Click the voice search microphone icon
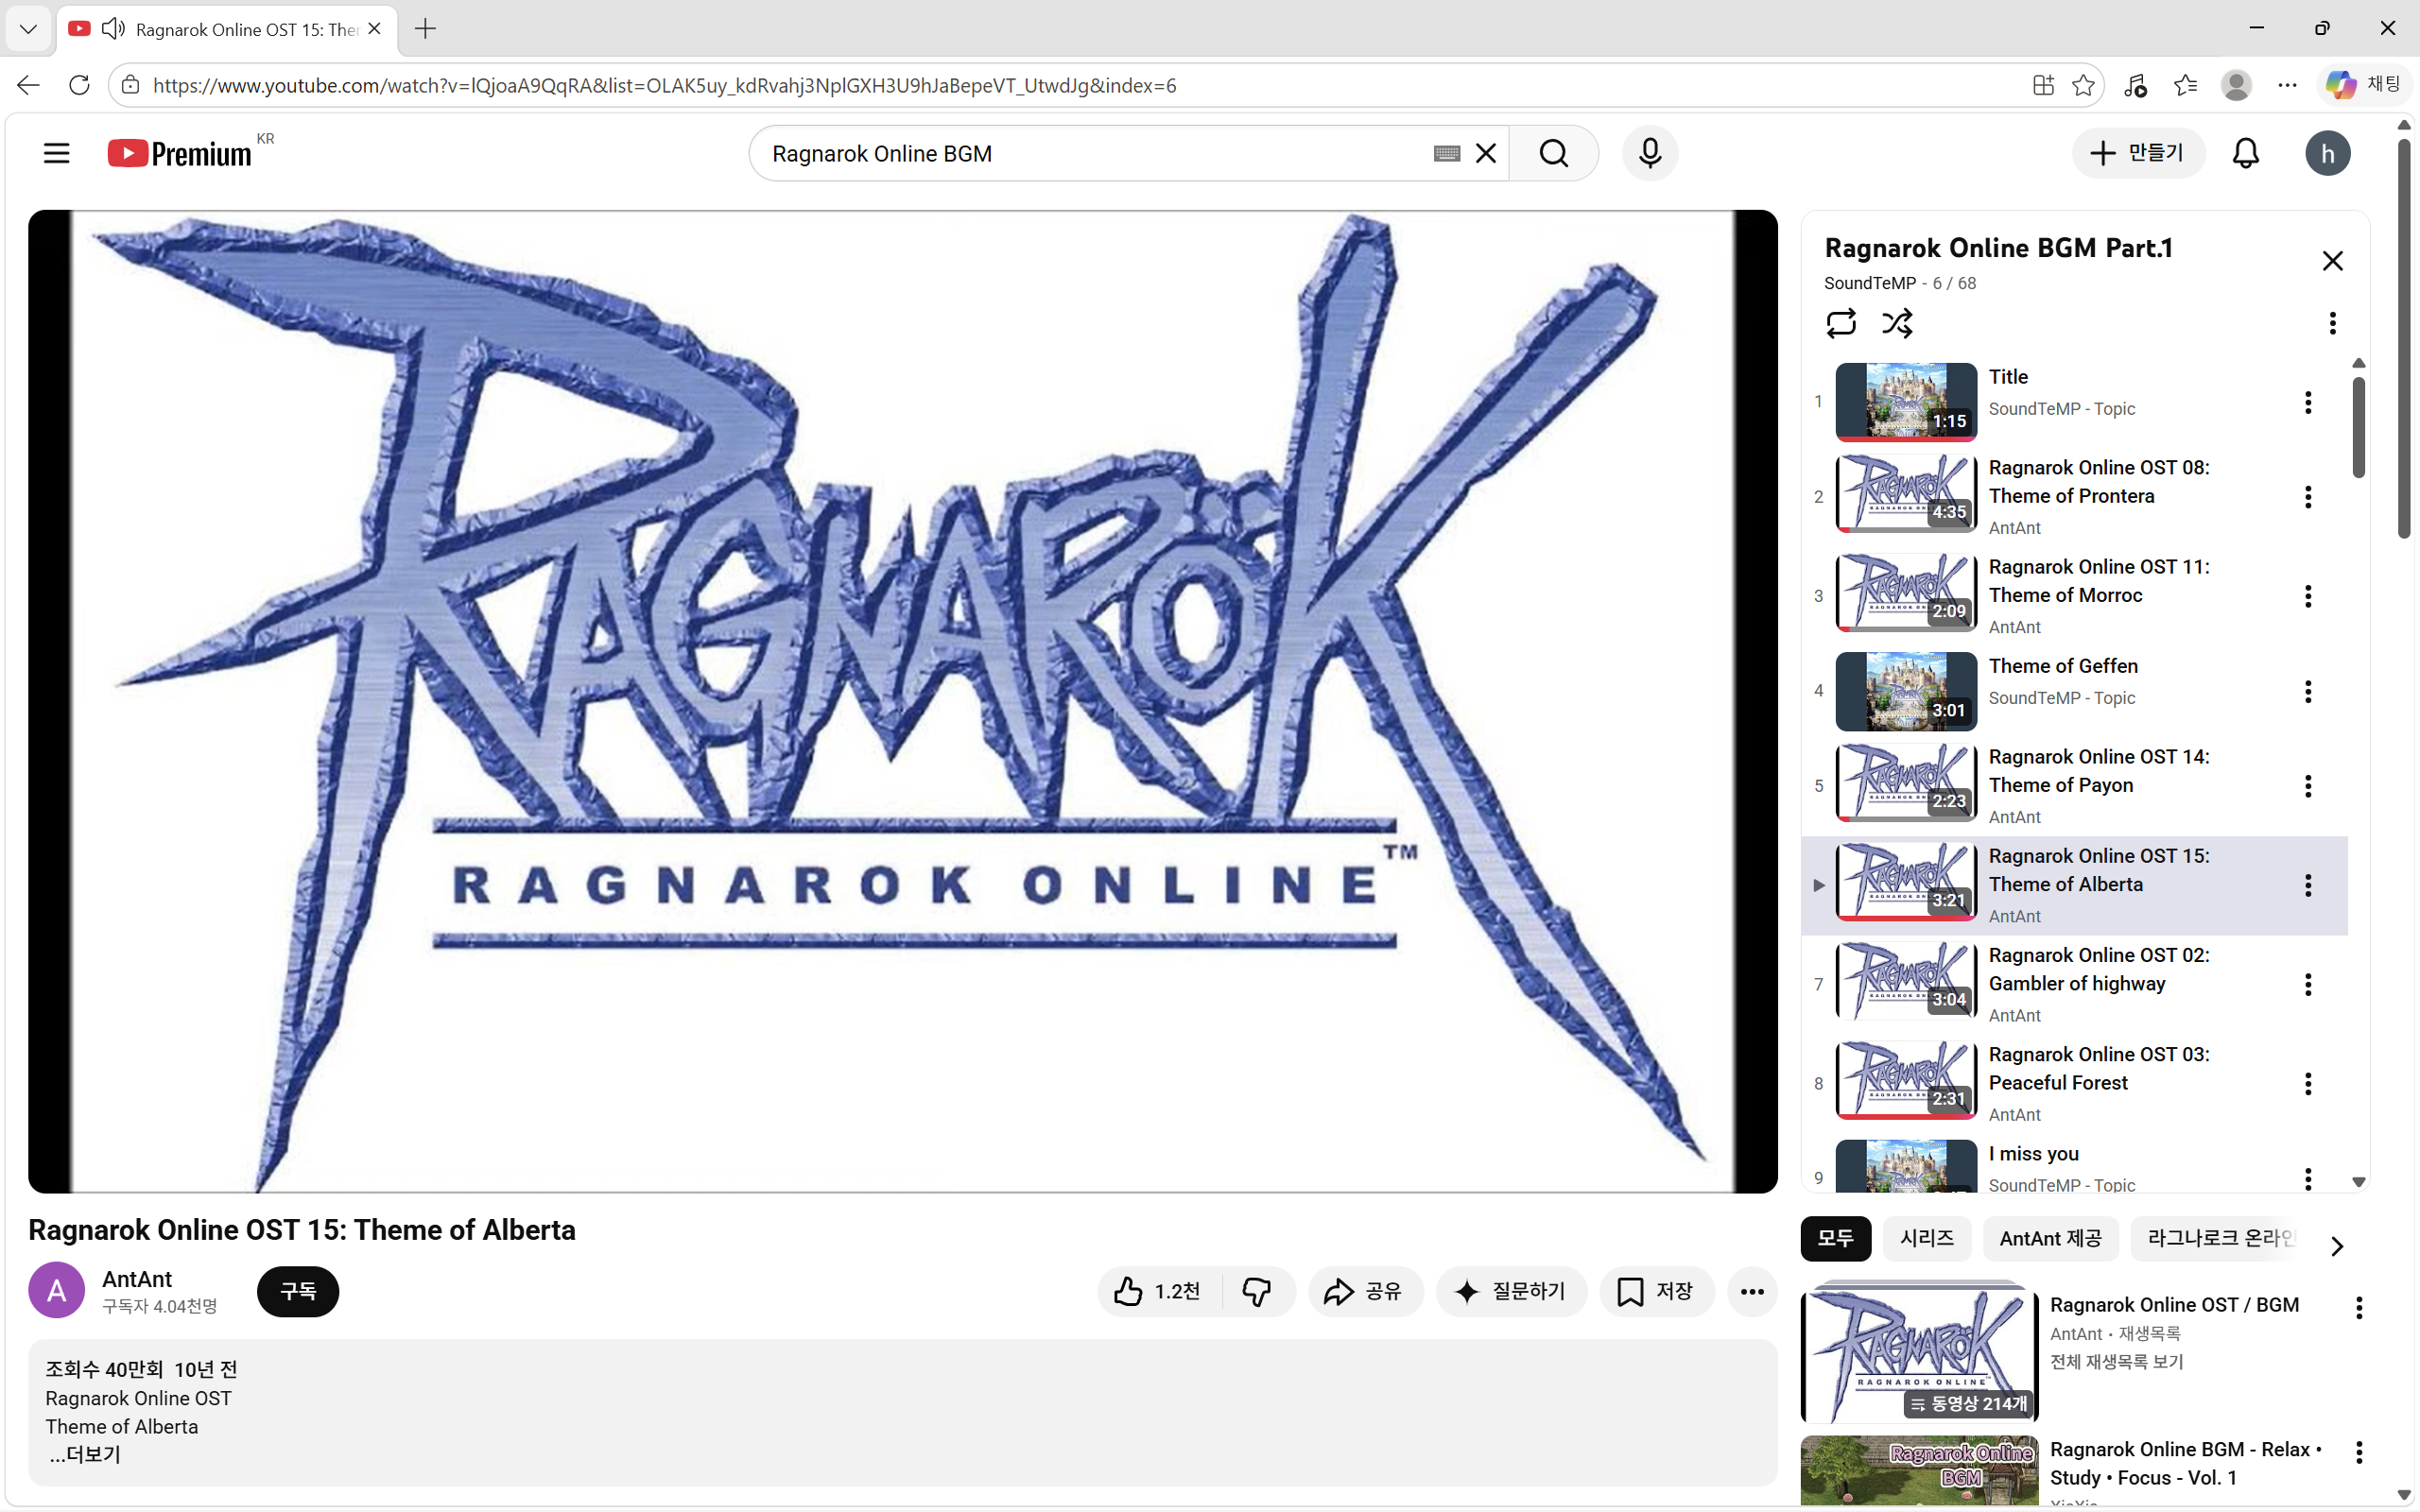This screenshot has height=1512, width=2420. (x=1650, y=153)
